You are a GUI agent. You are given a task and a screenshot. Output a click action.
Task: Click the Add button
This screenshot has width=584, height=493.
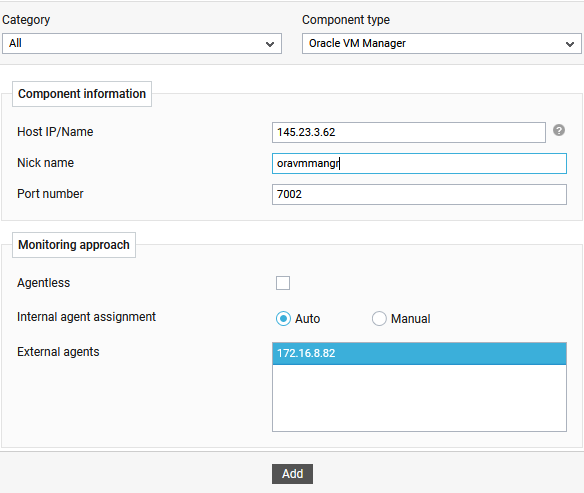pos(292,474)
